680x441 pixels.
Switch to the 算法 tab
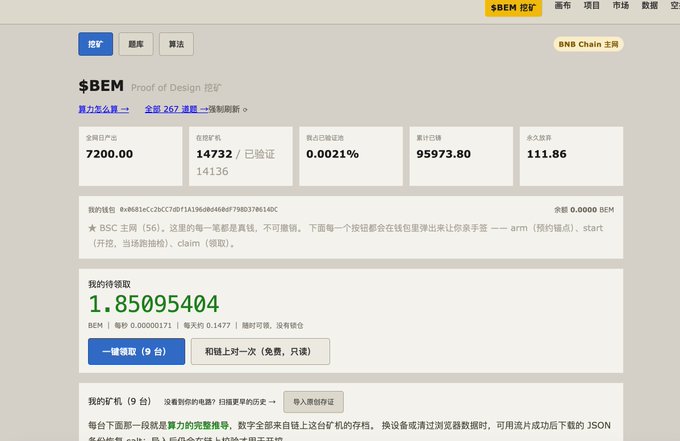[x=176, y=44]
